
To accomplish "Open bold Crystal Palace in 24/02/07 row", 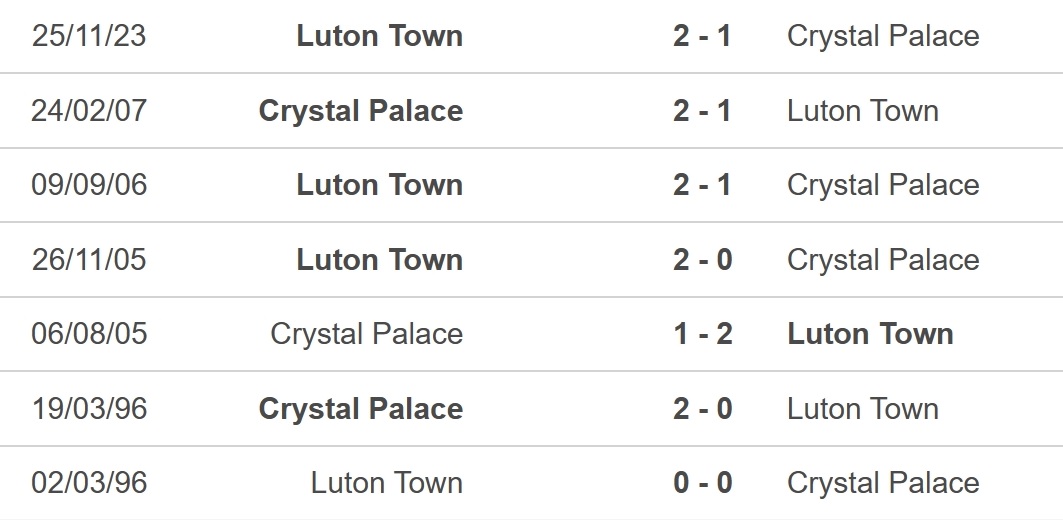I will pos(361,111).
